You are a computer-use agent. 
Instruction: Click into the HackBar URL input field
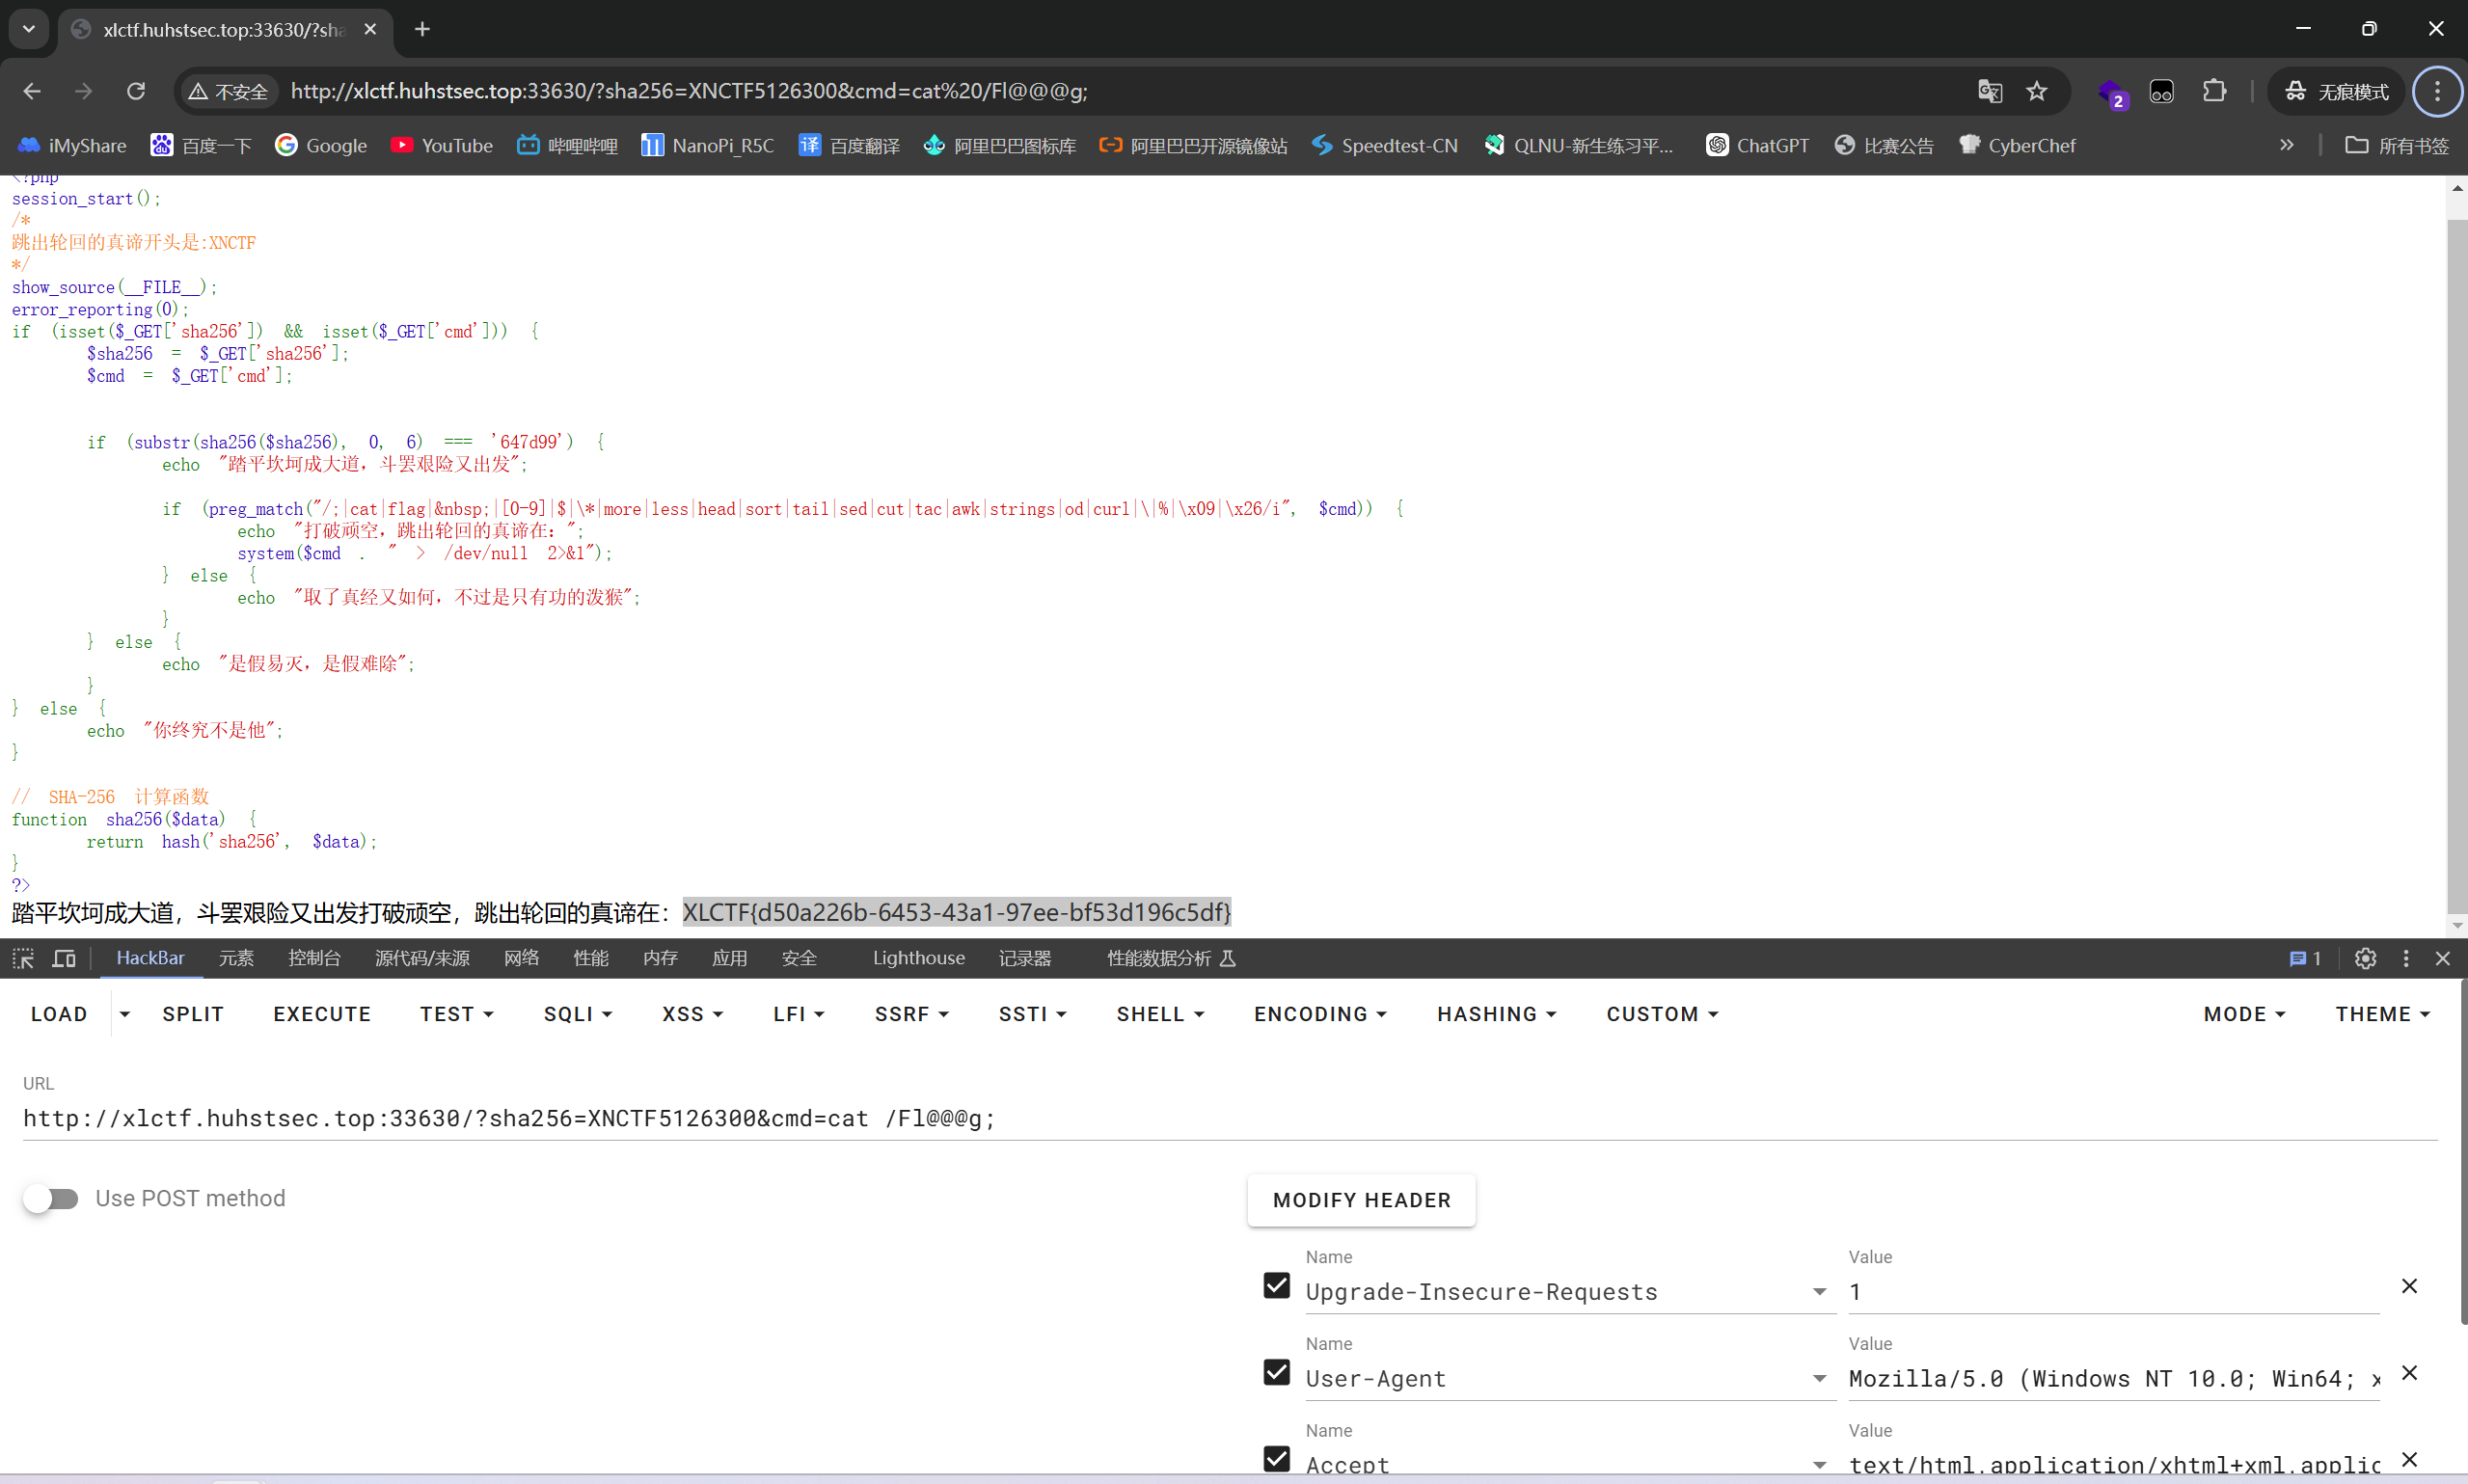click(1200, 1118)
